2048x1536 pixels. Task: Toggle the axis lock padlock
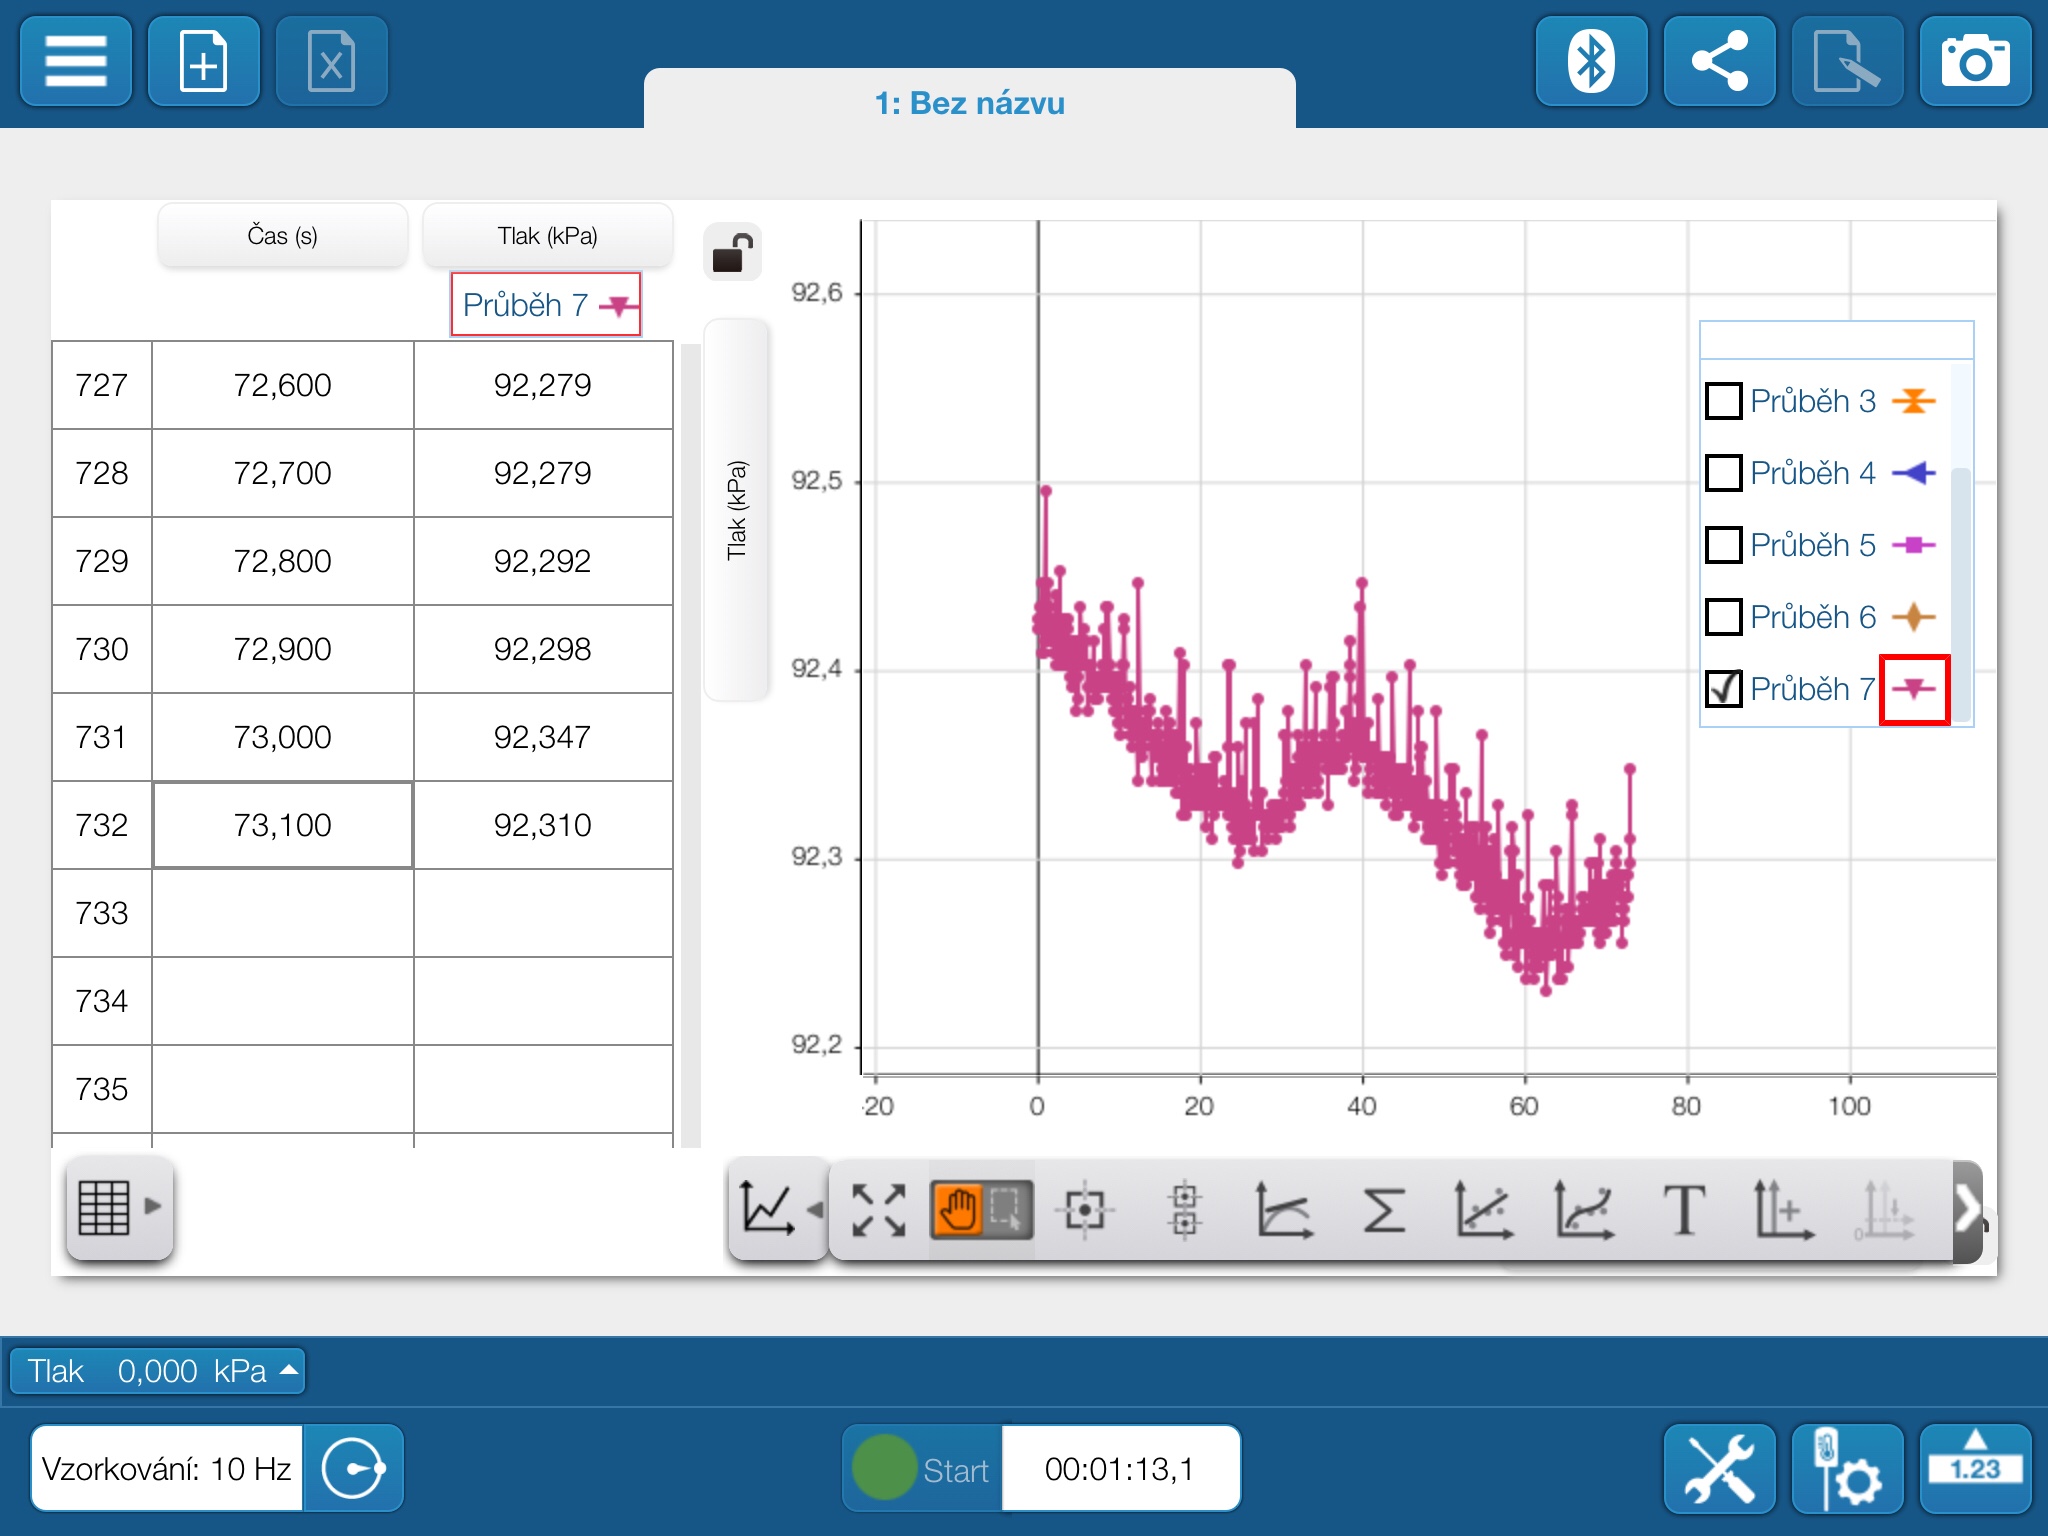pyautogui.click(x=733, y=253)
